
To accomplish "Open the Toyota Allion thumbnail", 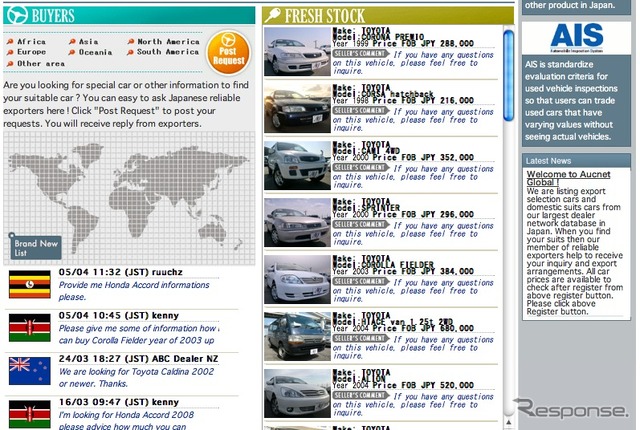I will coord(297,393).
